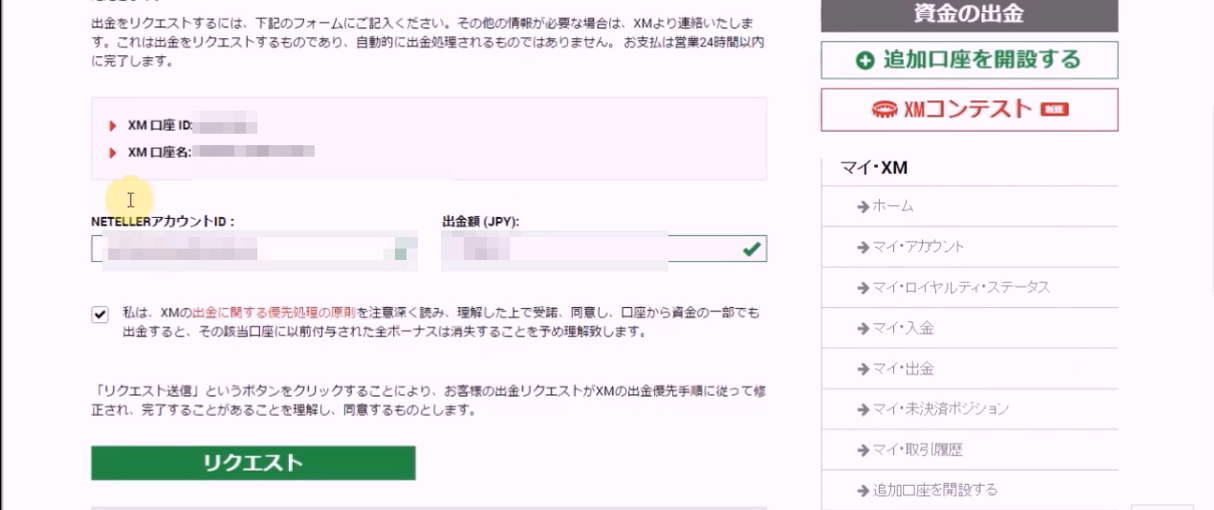The width and height of the screenshot is (1214, 510).
Task: Click the arrow icon beside マイ・アカウント
Action: click(x=864, y=247)
